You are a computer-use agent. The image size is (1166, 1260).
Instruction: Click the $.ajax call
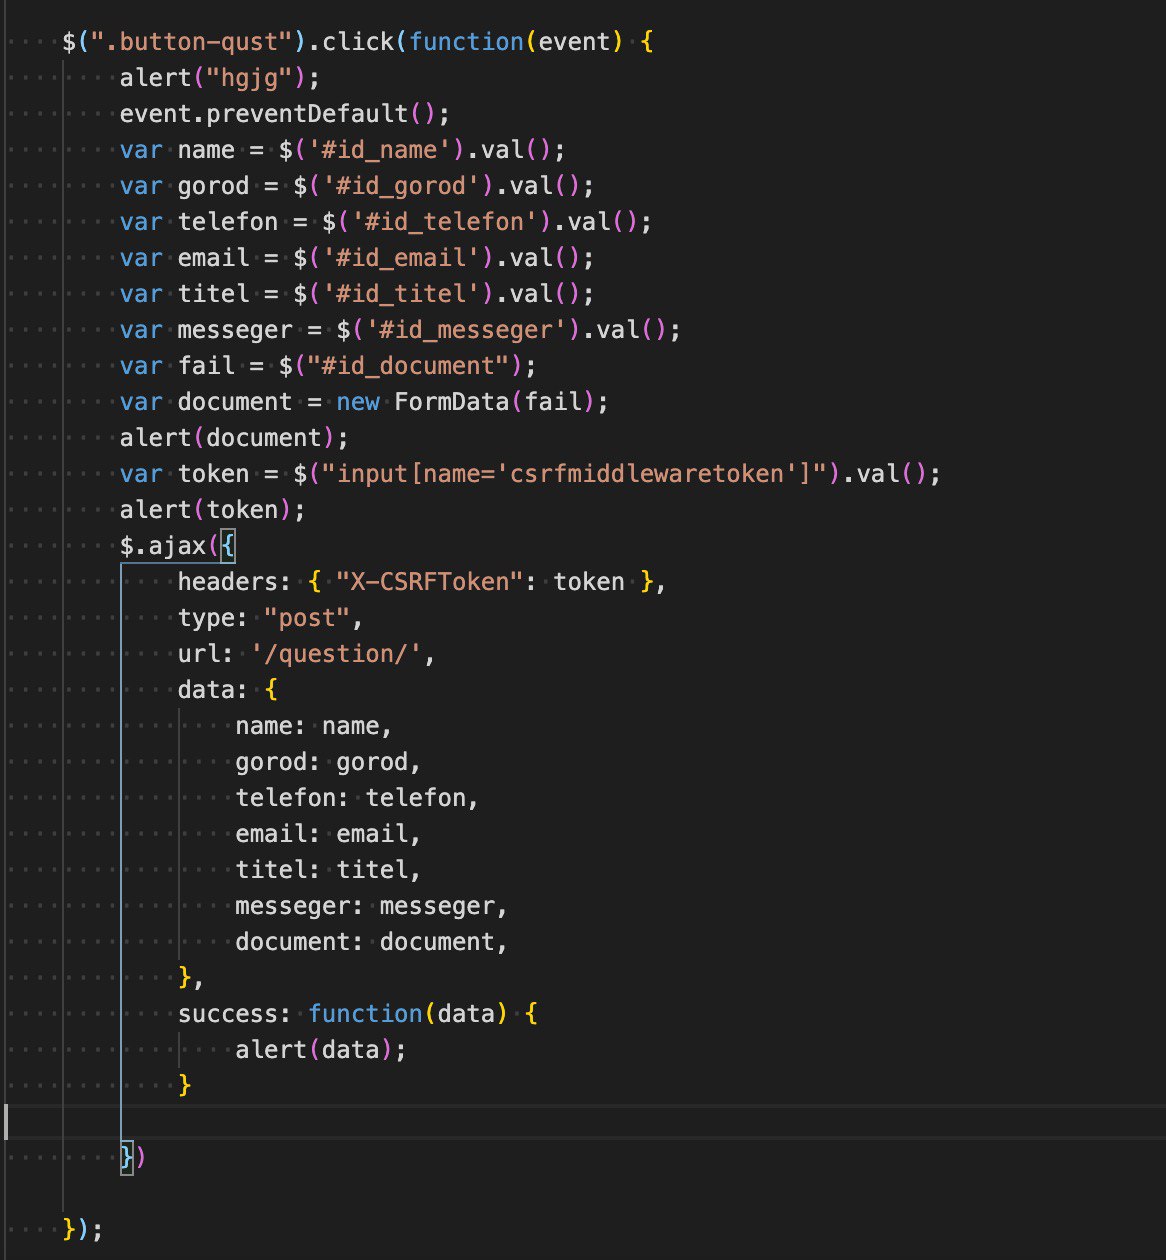click(163, 546)
